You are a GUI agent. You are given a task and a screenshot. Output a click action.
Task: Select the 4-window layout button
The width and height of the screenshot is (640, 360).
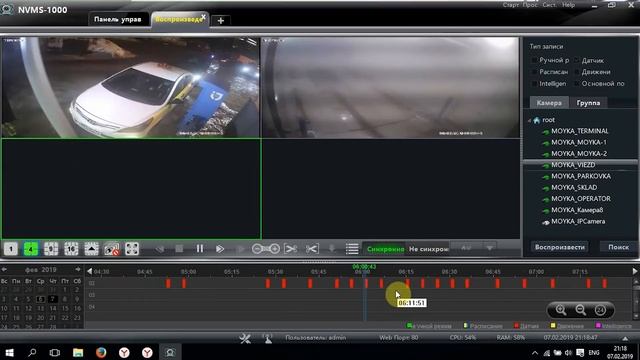click(x=31, y=249)
